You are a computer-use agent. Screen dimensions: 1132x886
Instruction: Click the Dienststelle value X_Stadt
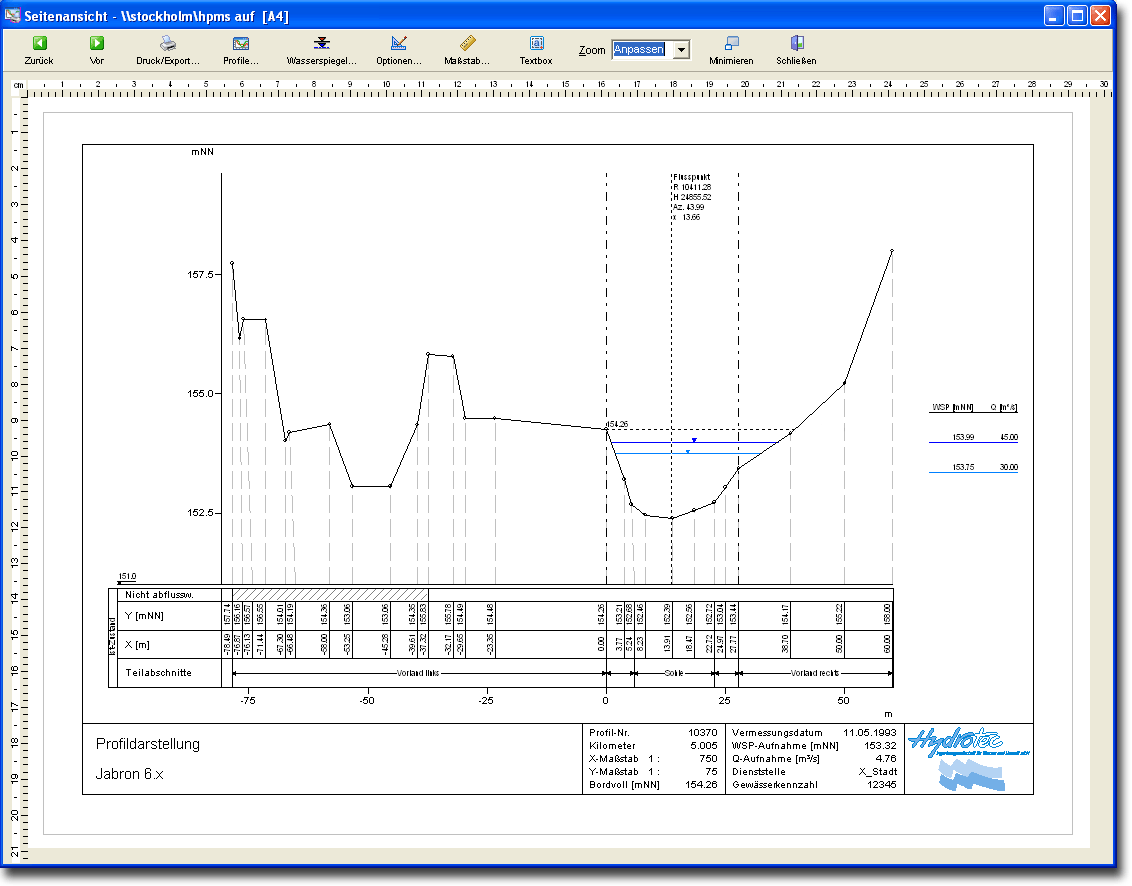click(878, 772)
